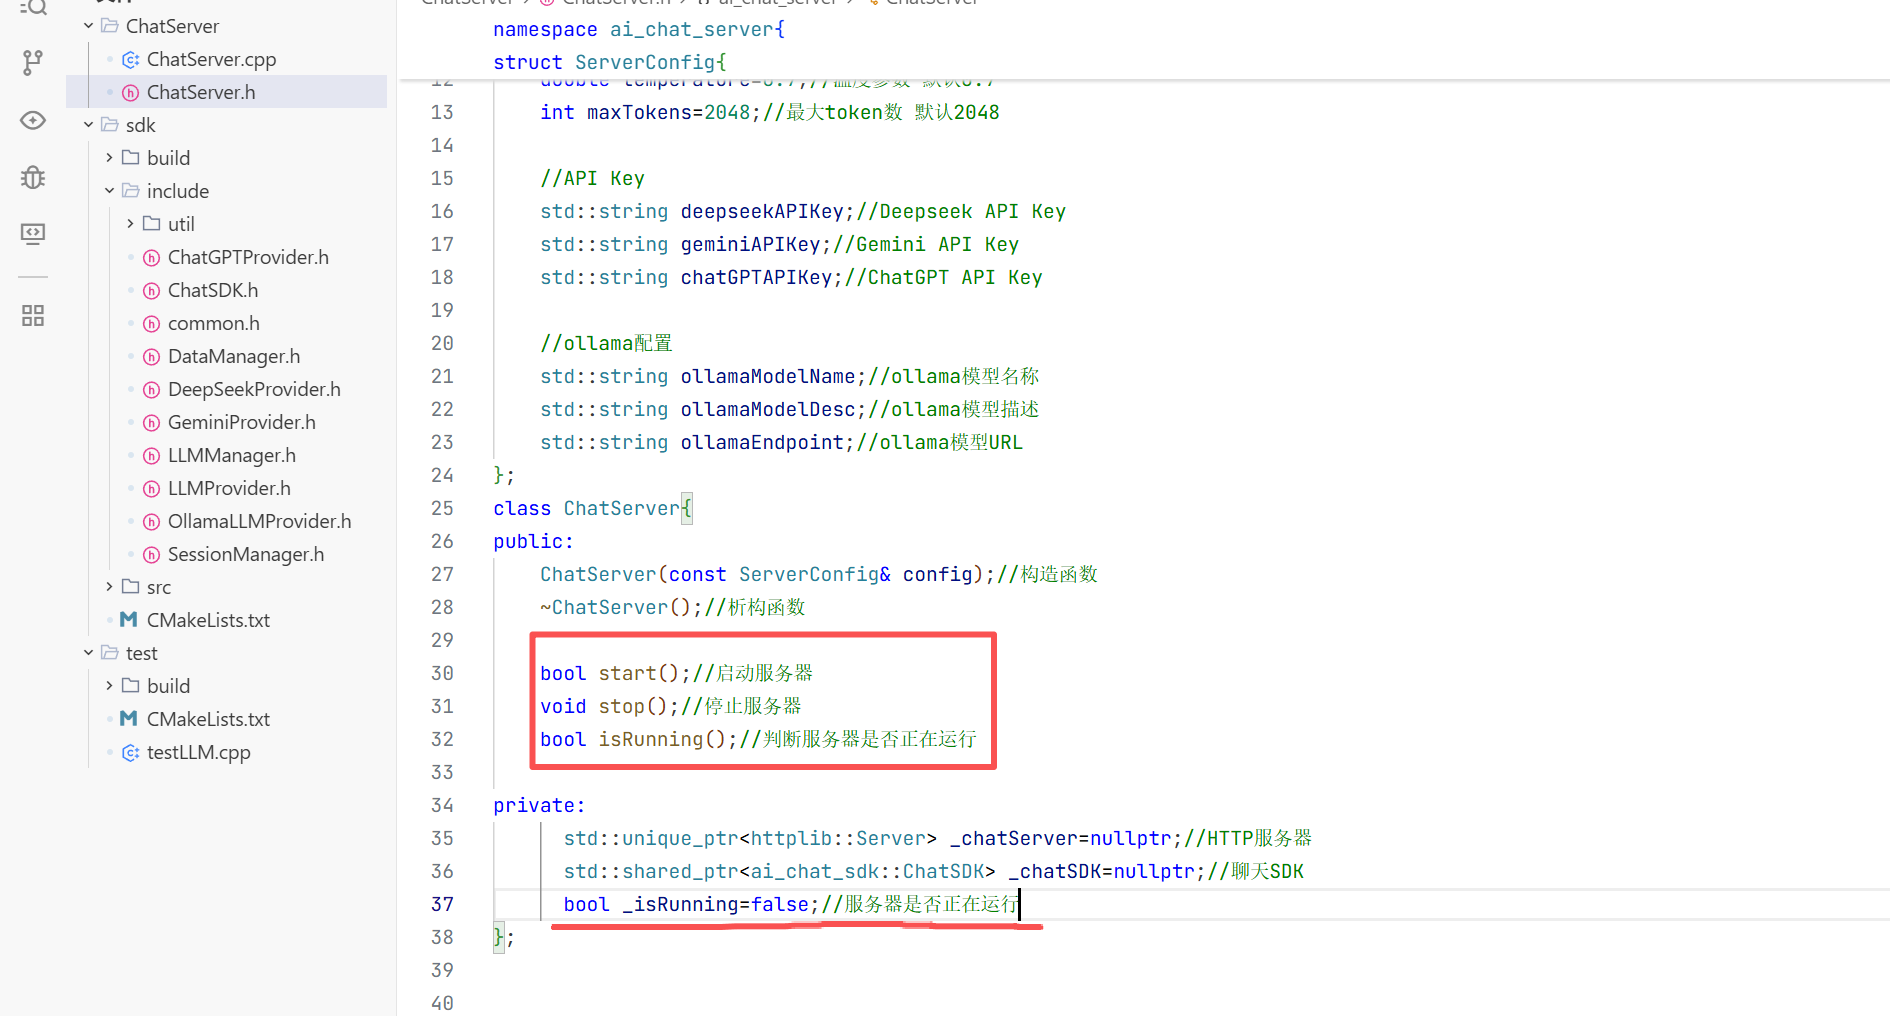The image size is (1890, 1016).
Task: Open GeminiProvider.h file
Action: pyautogui.click(x=242, y=422)
